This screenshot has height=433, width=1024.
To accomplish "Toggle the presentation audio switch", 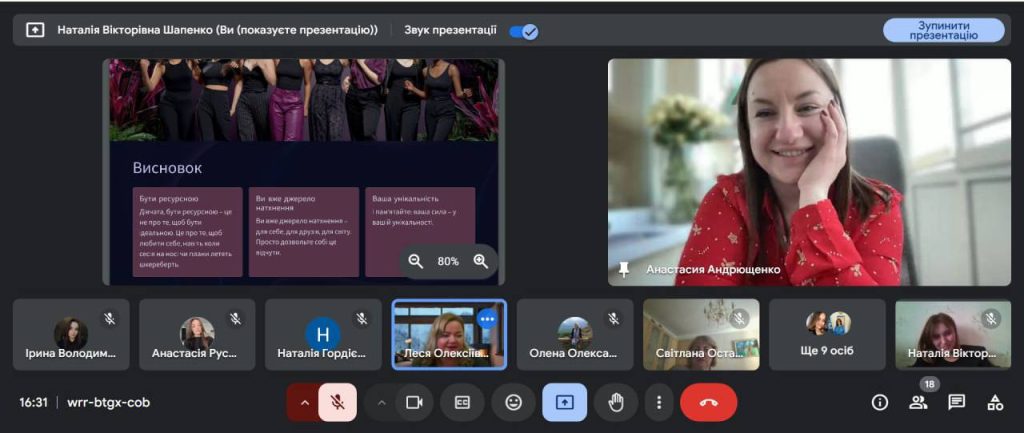I will (x=523, y=31).
